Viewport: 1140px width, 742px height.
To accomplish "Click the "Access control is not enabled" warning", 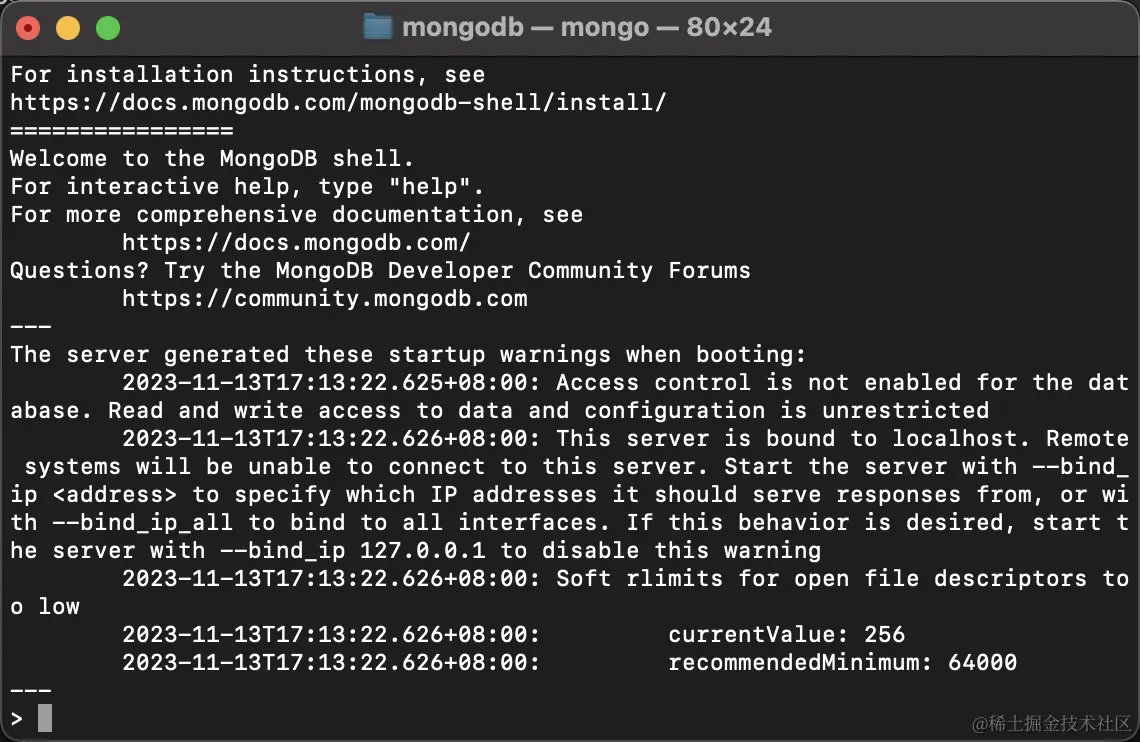I will click(x=750, y=382).
